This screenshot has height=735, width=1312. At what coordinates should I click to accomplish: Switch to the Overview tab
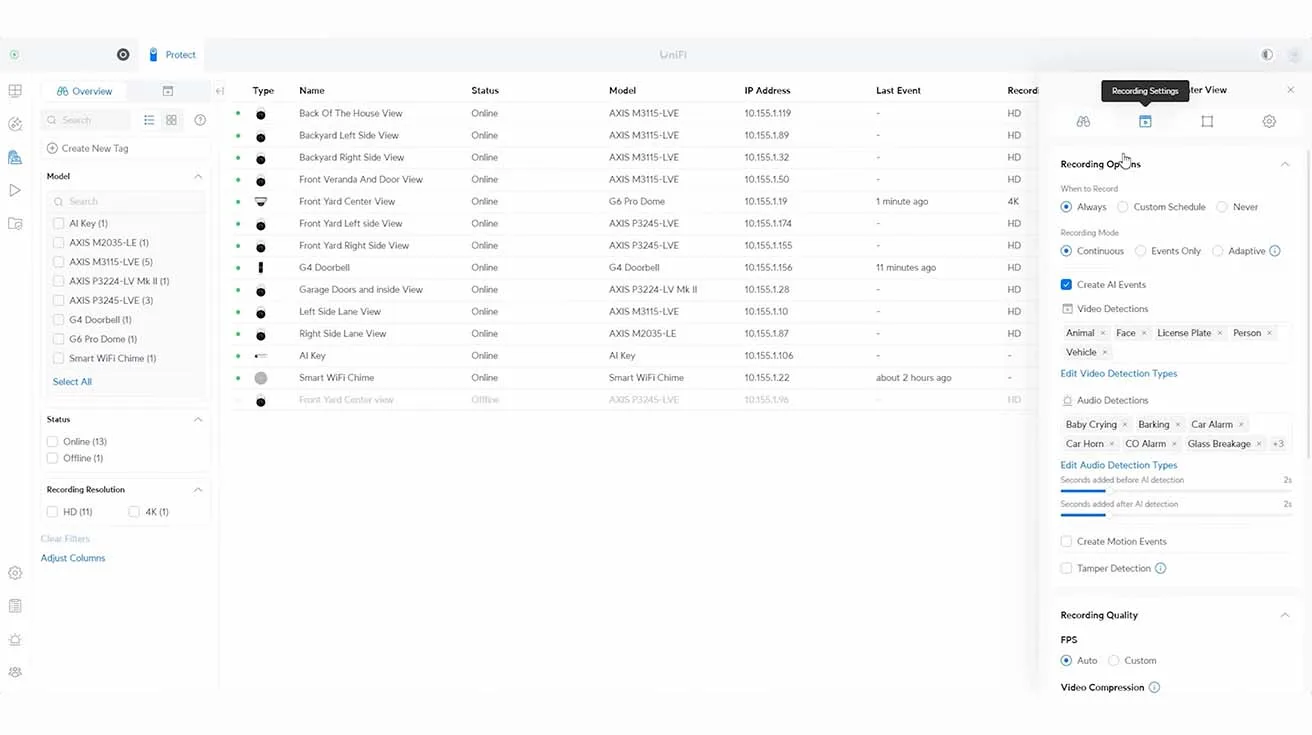85,91
